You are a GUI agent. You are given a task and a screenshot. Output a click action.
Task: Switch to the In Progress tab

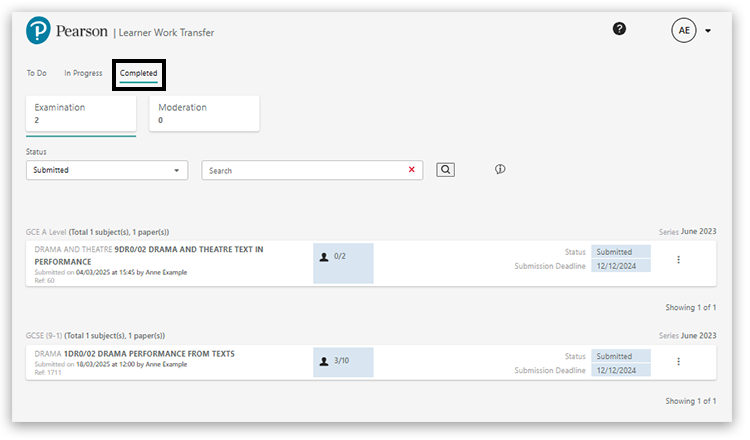(x=83, y=73)
